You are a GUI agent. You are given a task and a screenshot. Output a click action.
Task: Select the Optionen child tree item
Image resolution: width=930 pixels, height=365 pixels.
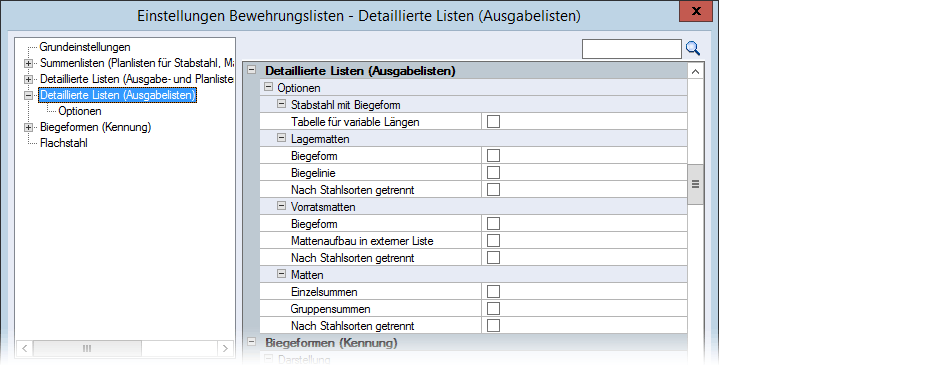coord(79,111)
